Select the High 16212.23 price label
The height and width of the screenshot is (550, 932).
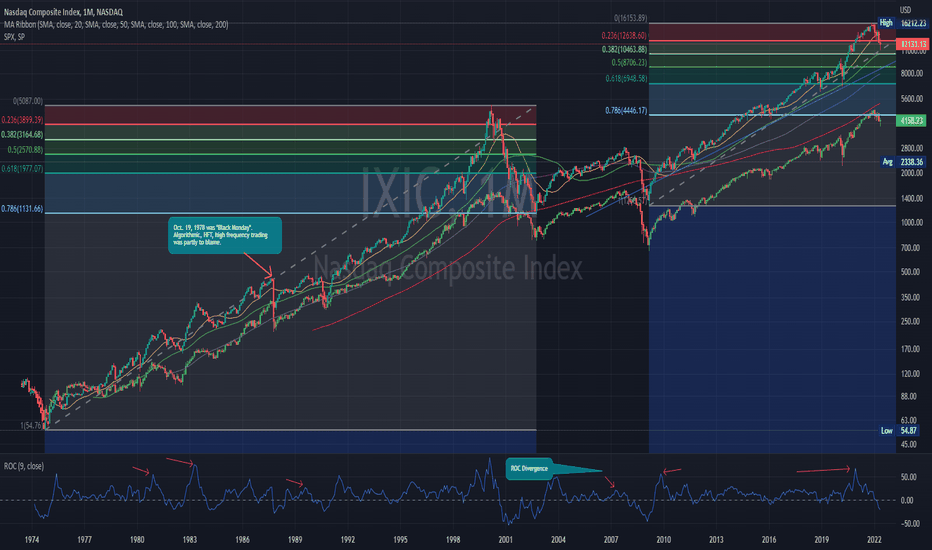tap(902, 23)
